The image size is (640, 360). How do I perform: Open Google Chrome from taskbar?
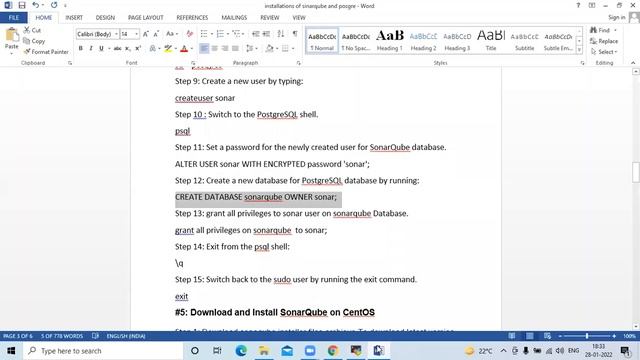pos(333,351)
